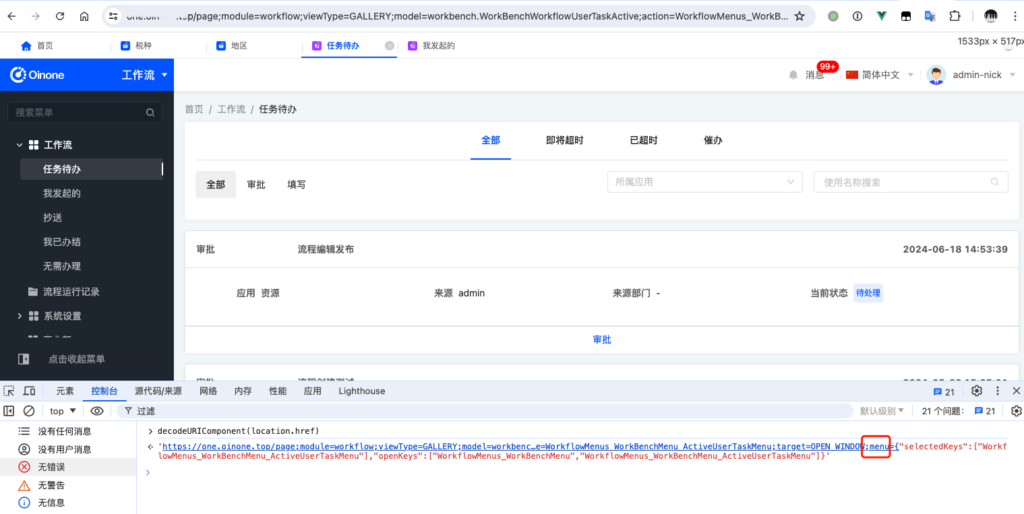This screenshot has width=1024, height=514.
Task: Click the Oinone logo
Action: 37,75
